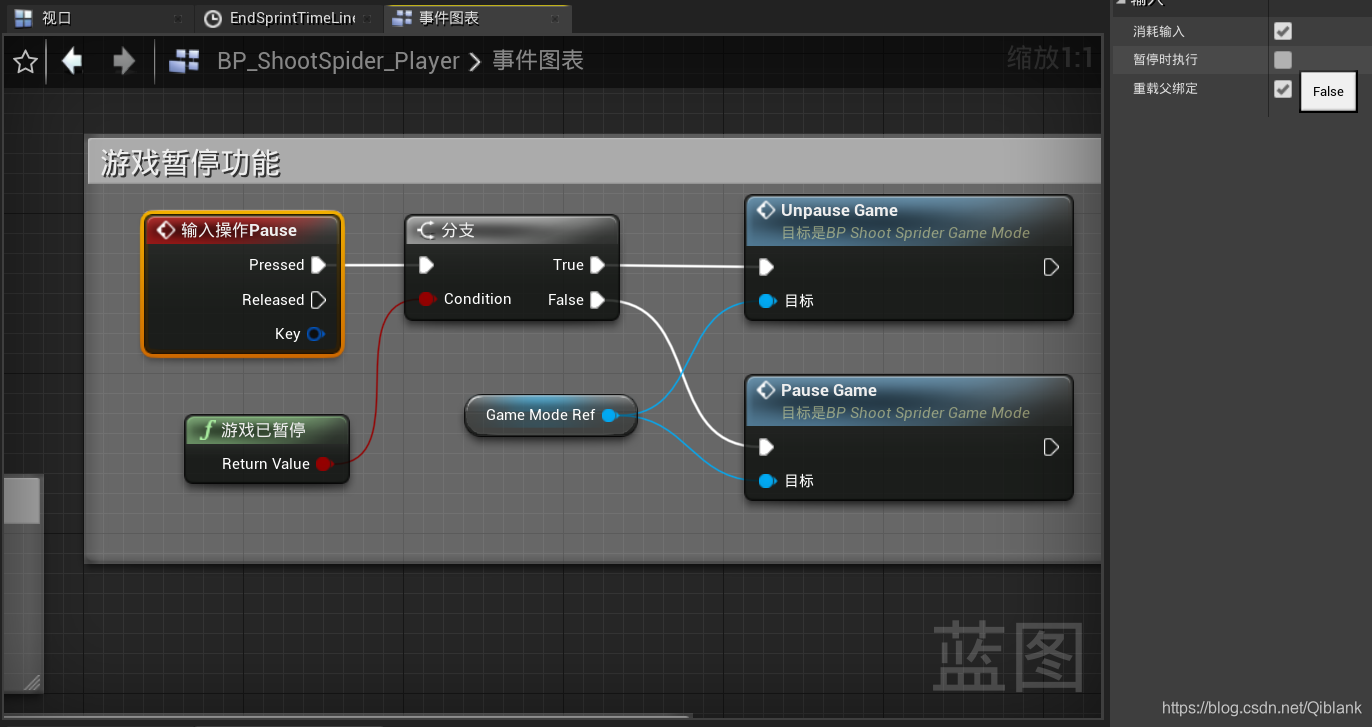The image size is (1372, 727).
Task: Click Pause Game input exec pin
Action: (766, 447)
